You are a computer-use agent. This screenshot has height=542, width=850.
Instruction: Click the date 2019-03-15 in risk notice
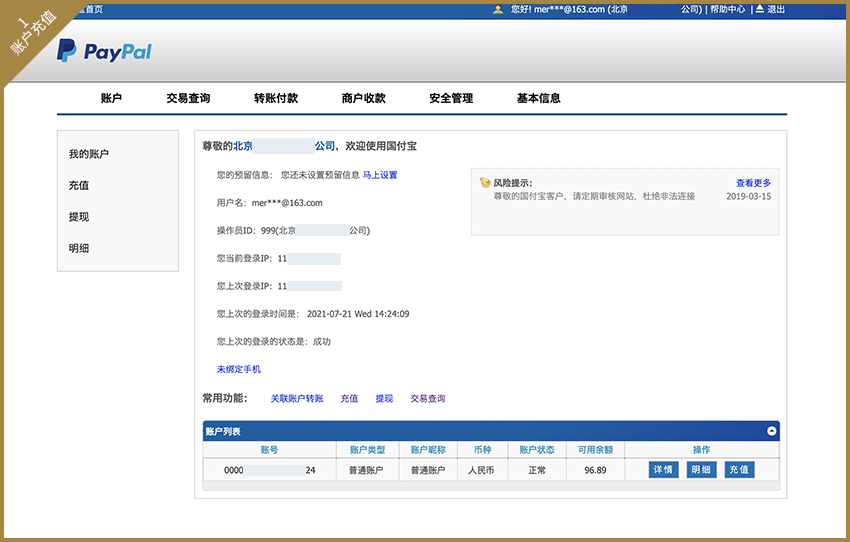point(749,196)
